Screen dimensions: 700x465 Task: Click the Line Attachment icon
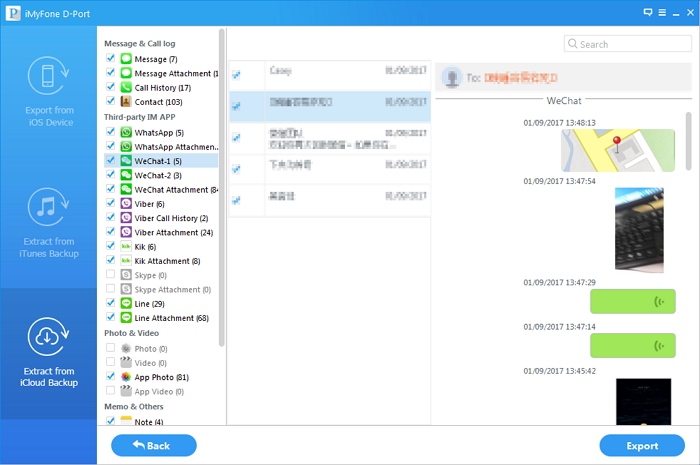(x=126, y=318)
